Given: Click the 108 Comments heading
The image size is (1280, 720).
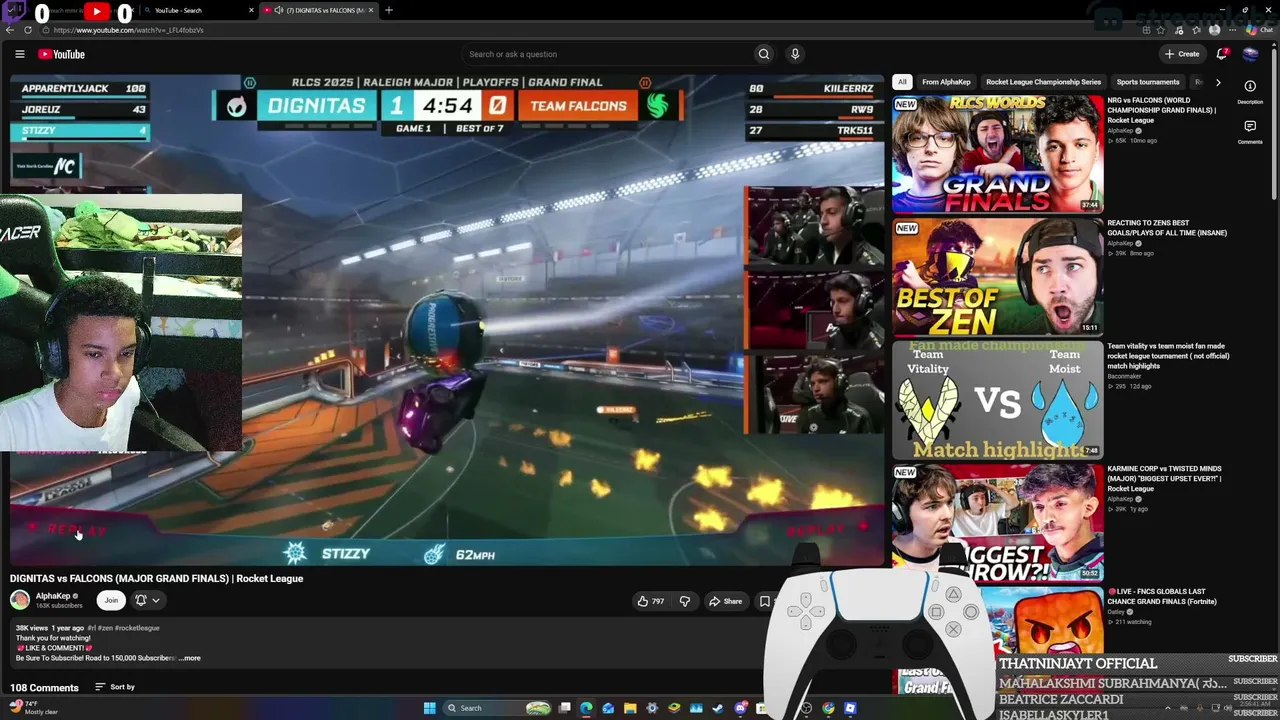Looking at the screenshot, I should click(44, 688).
